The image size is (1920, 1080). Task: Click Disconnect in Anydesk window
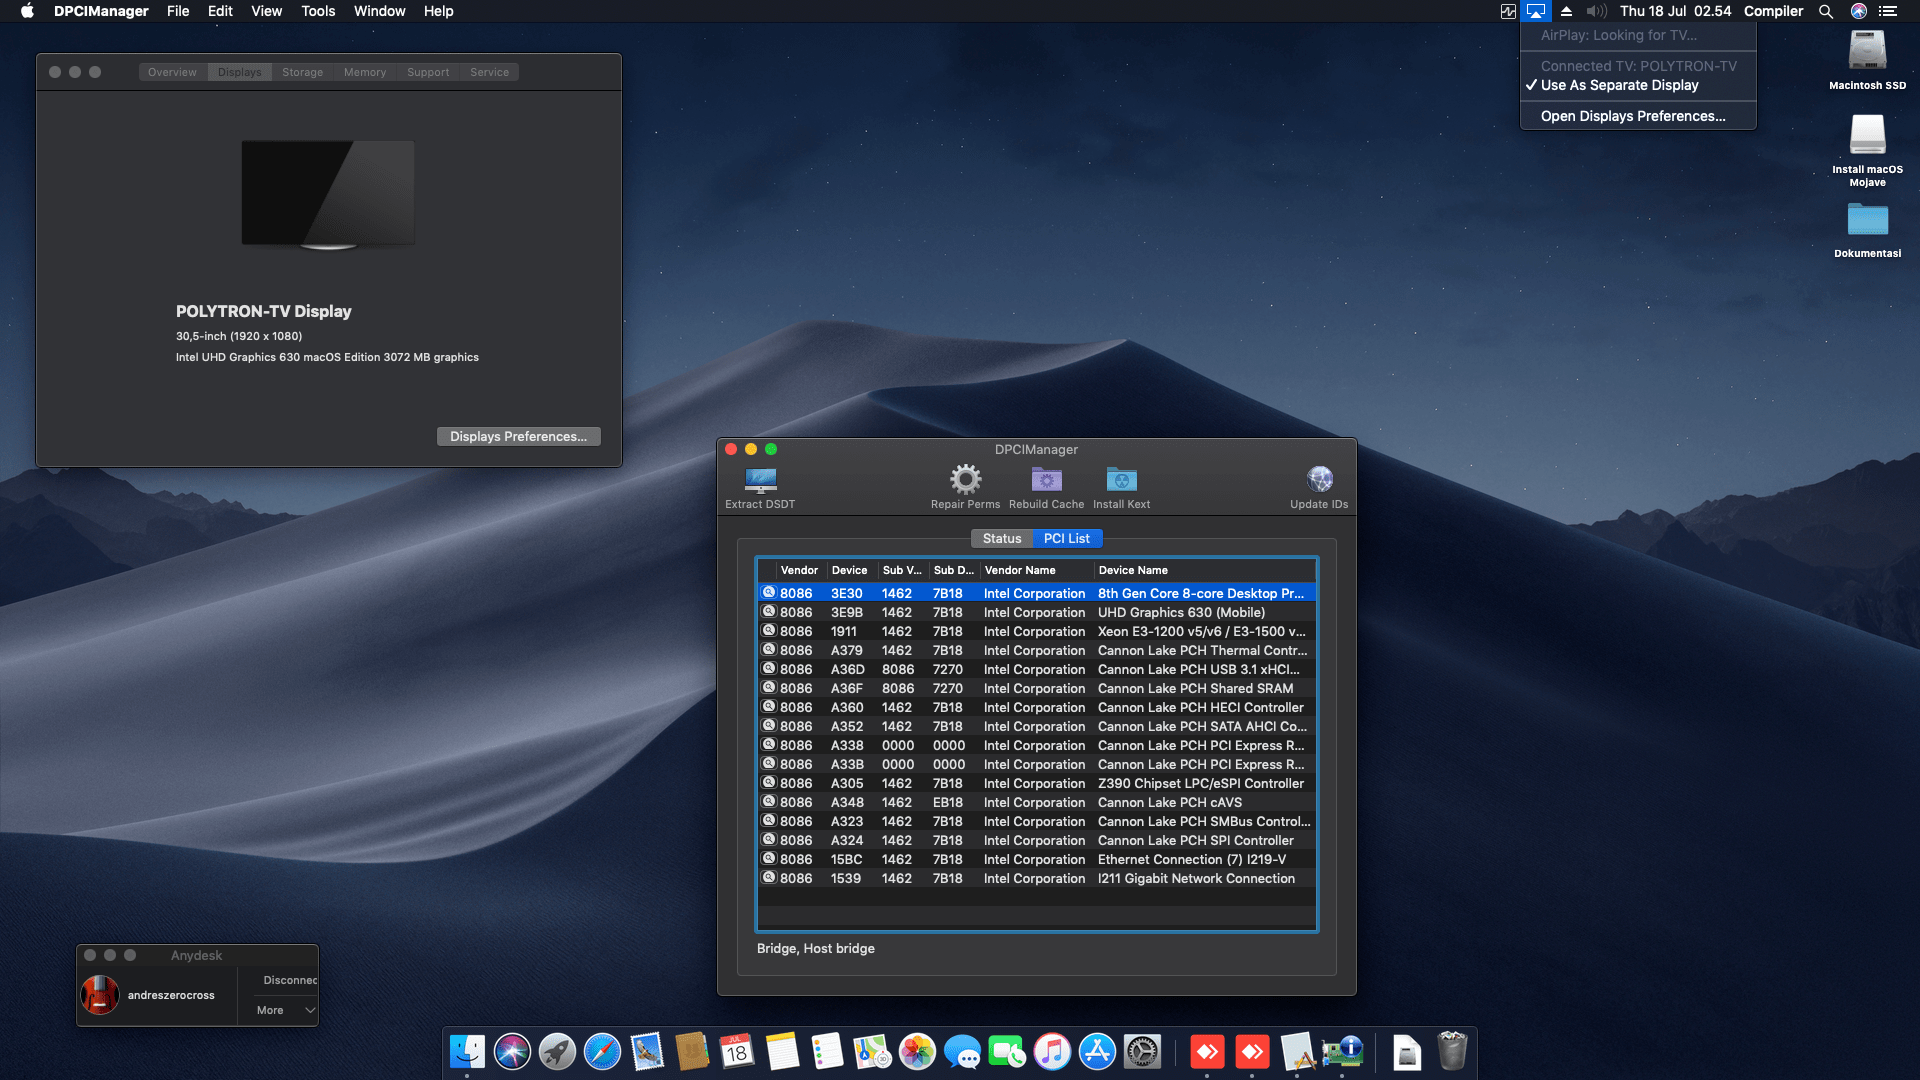(290, 980)
